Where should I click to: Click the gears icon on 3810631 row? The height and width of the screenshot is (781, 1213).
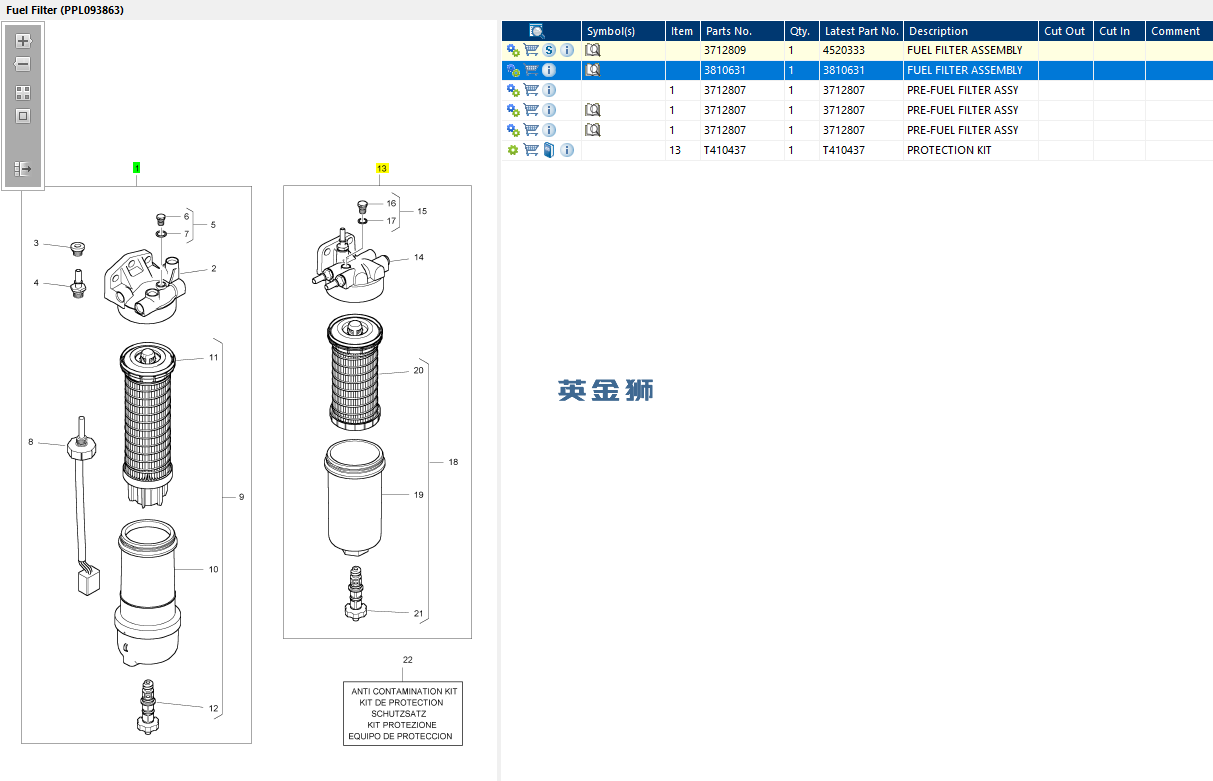pyautogui.click(x=513, y=70)
